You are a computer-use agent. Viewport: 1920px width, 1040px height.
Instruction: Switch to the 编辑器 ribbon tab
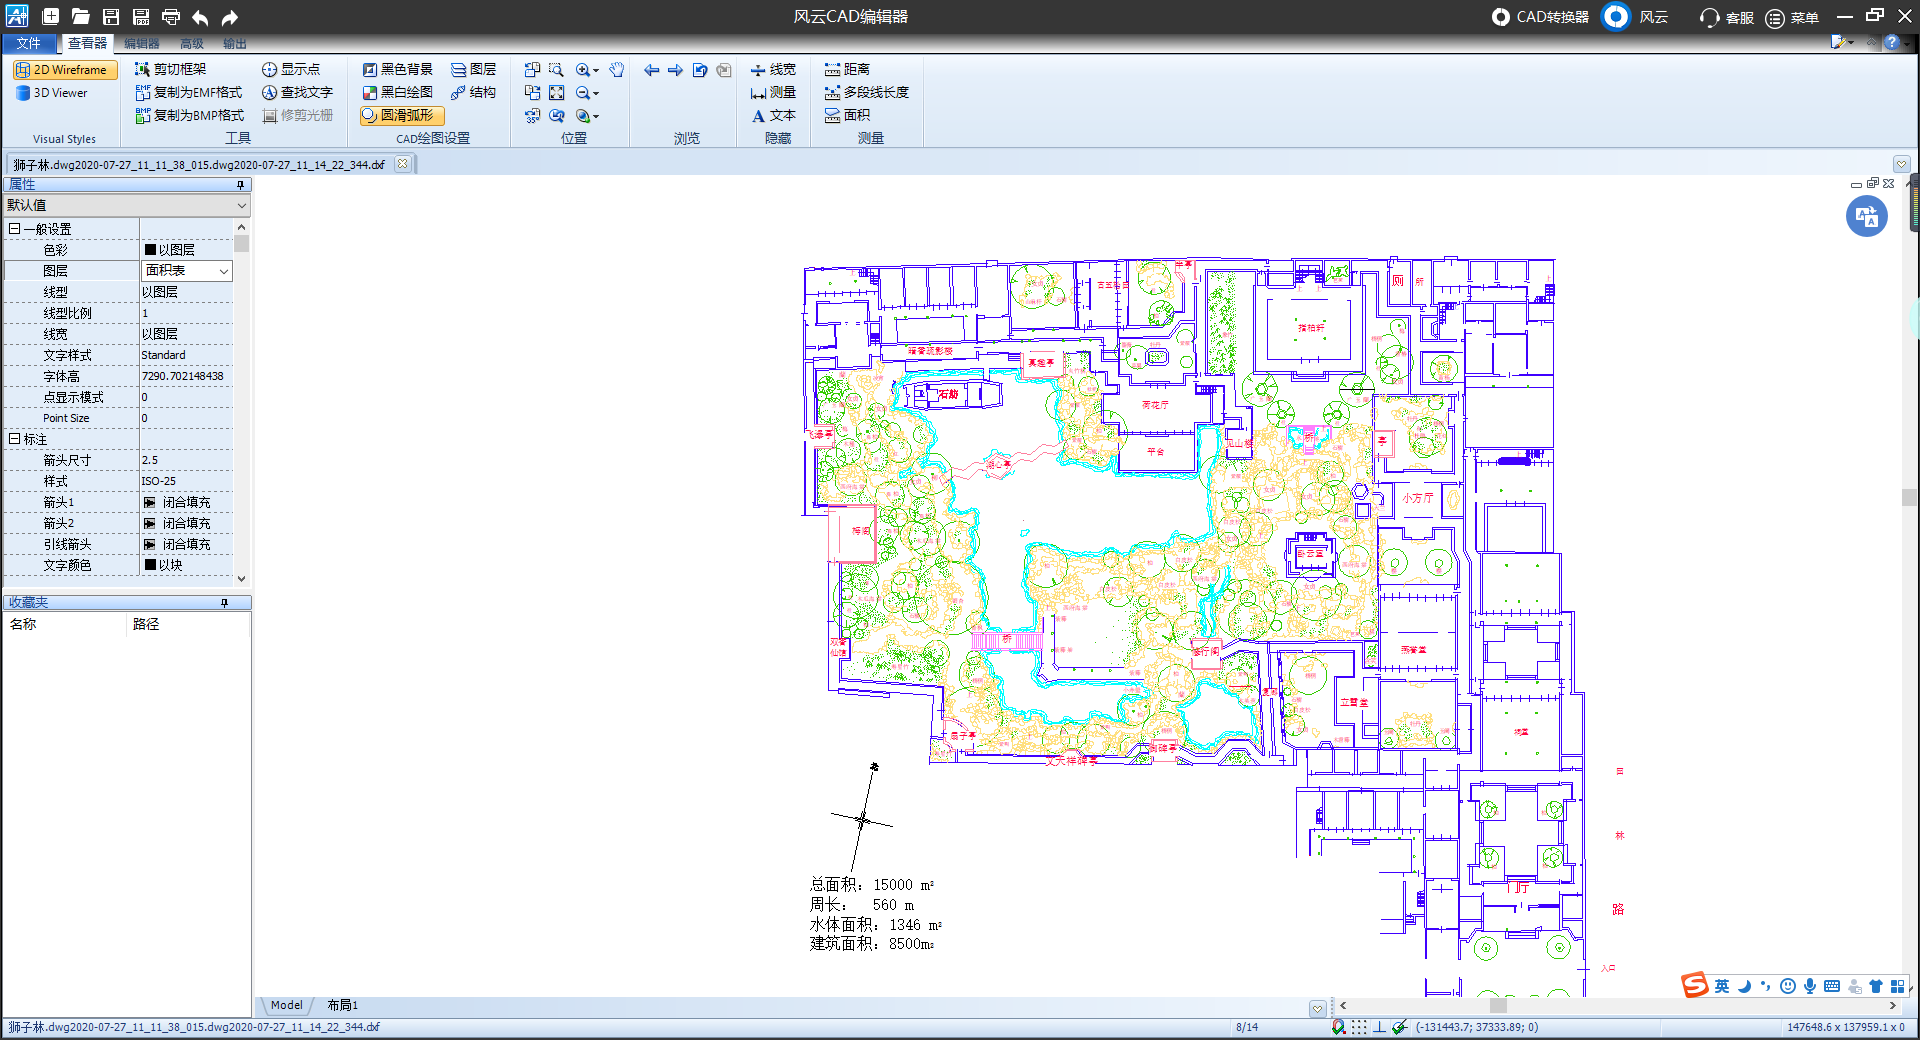[142, 44]
